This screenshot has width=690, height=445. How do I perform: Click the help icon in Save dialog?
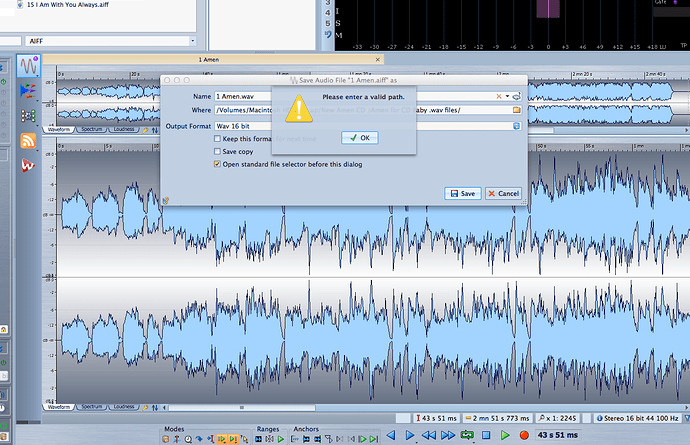(166, 201)
